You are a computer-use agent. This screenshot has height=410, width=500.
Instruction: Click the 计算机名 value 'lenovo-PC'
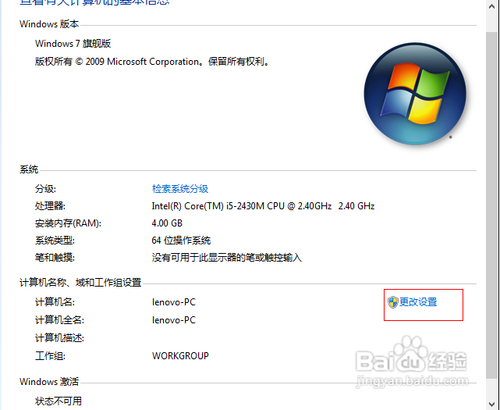pos(174,302)
